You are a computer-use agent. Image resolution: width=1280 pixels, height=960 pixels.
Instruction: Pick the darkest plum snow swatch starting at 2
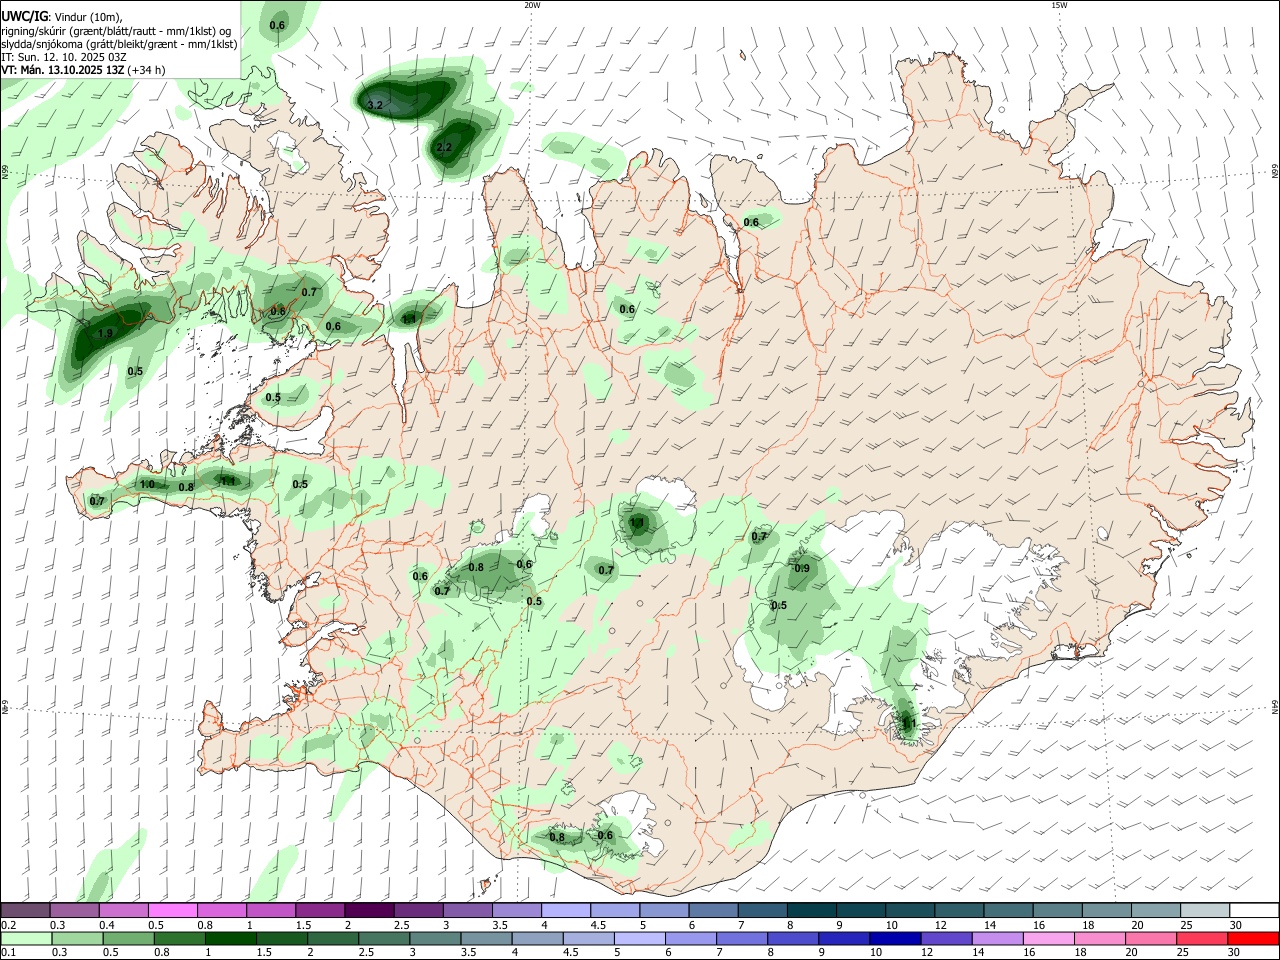369,910
